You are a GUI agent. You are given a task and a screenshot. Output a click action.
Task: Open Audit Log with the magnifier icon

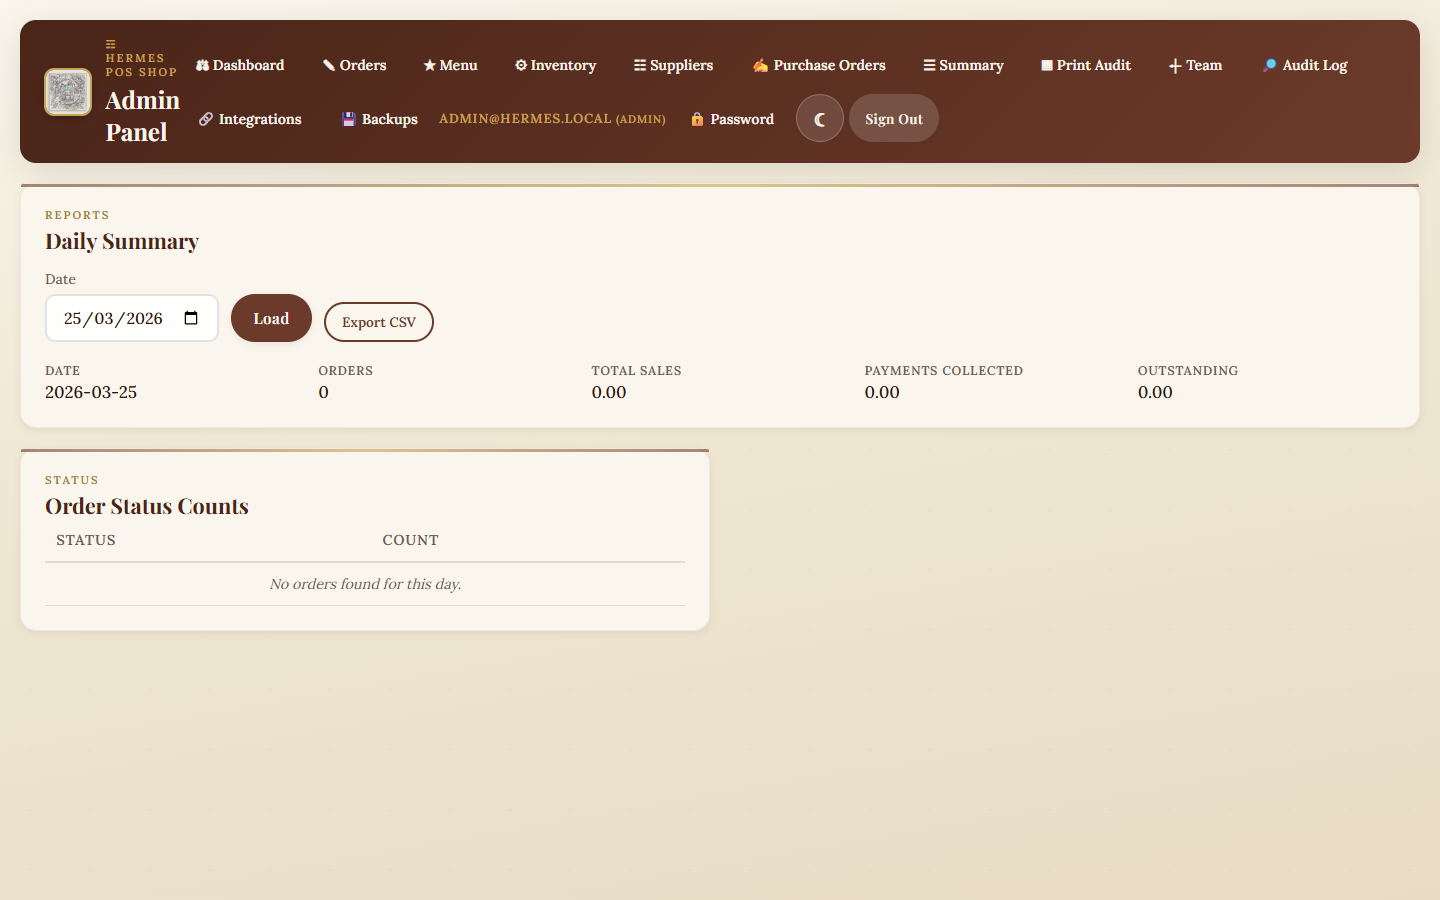[1269, 65]
